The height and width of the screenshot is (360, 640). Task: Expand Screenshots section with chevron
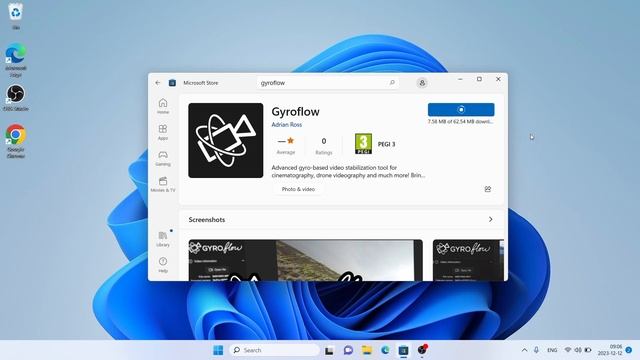pos(490,220)
